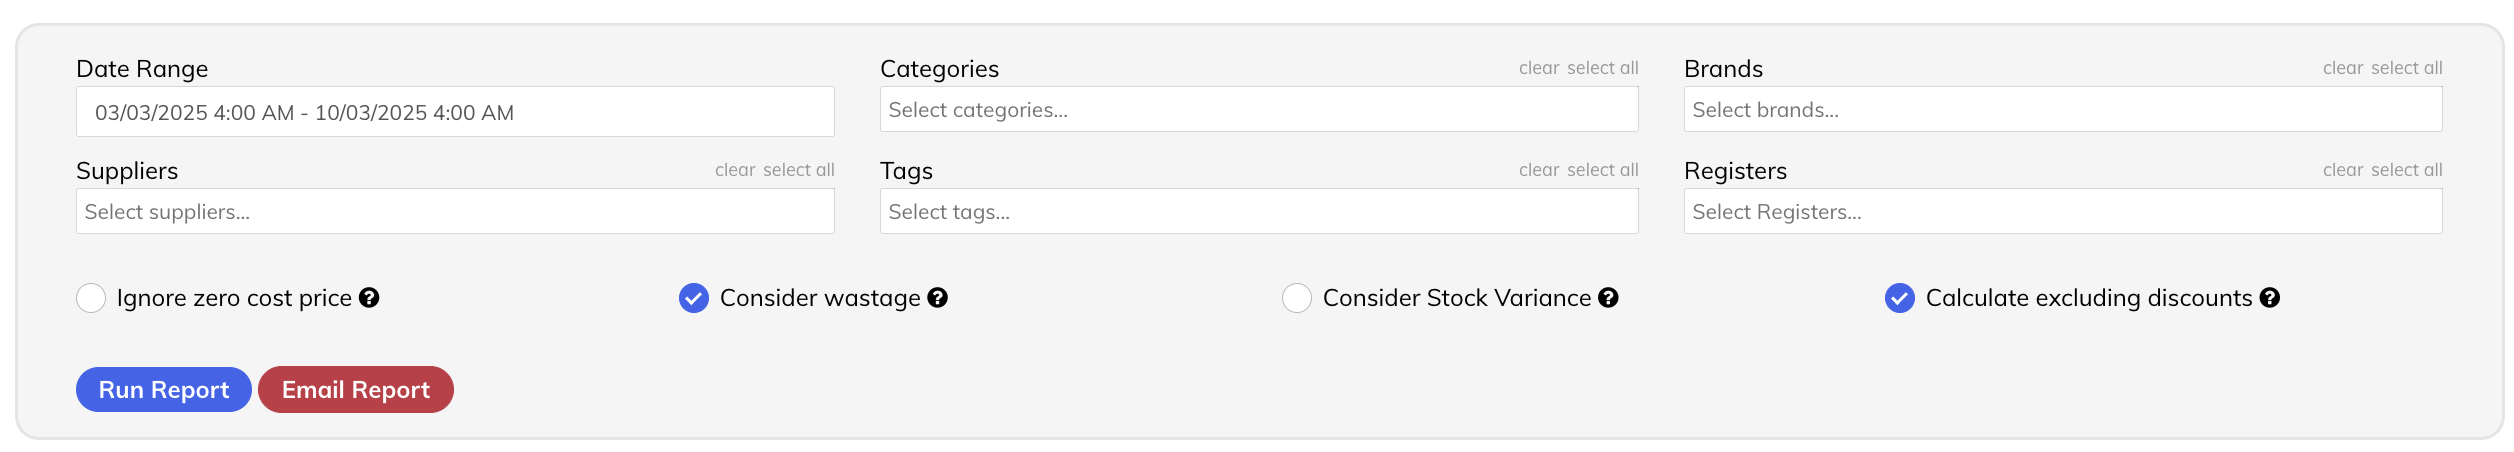Open the Select tags dropdown

pyautogui.click(x=1259, y=211)
